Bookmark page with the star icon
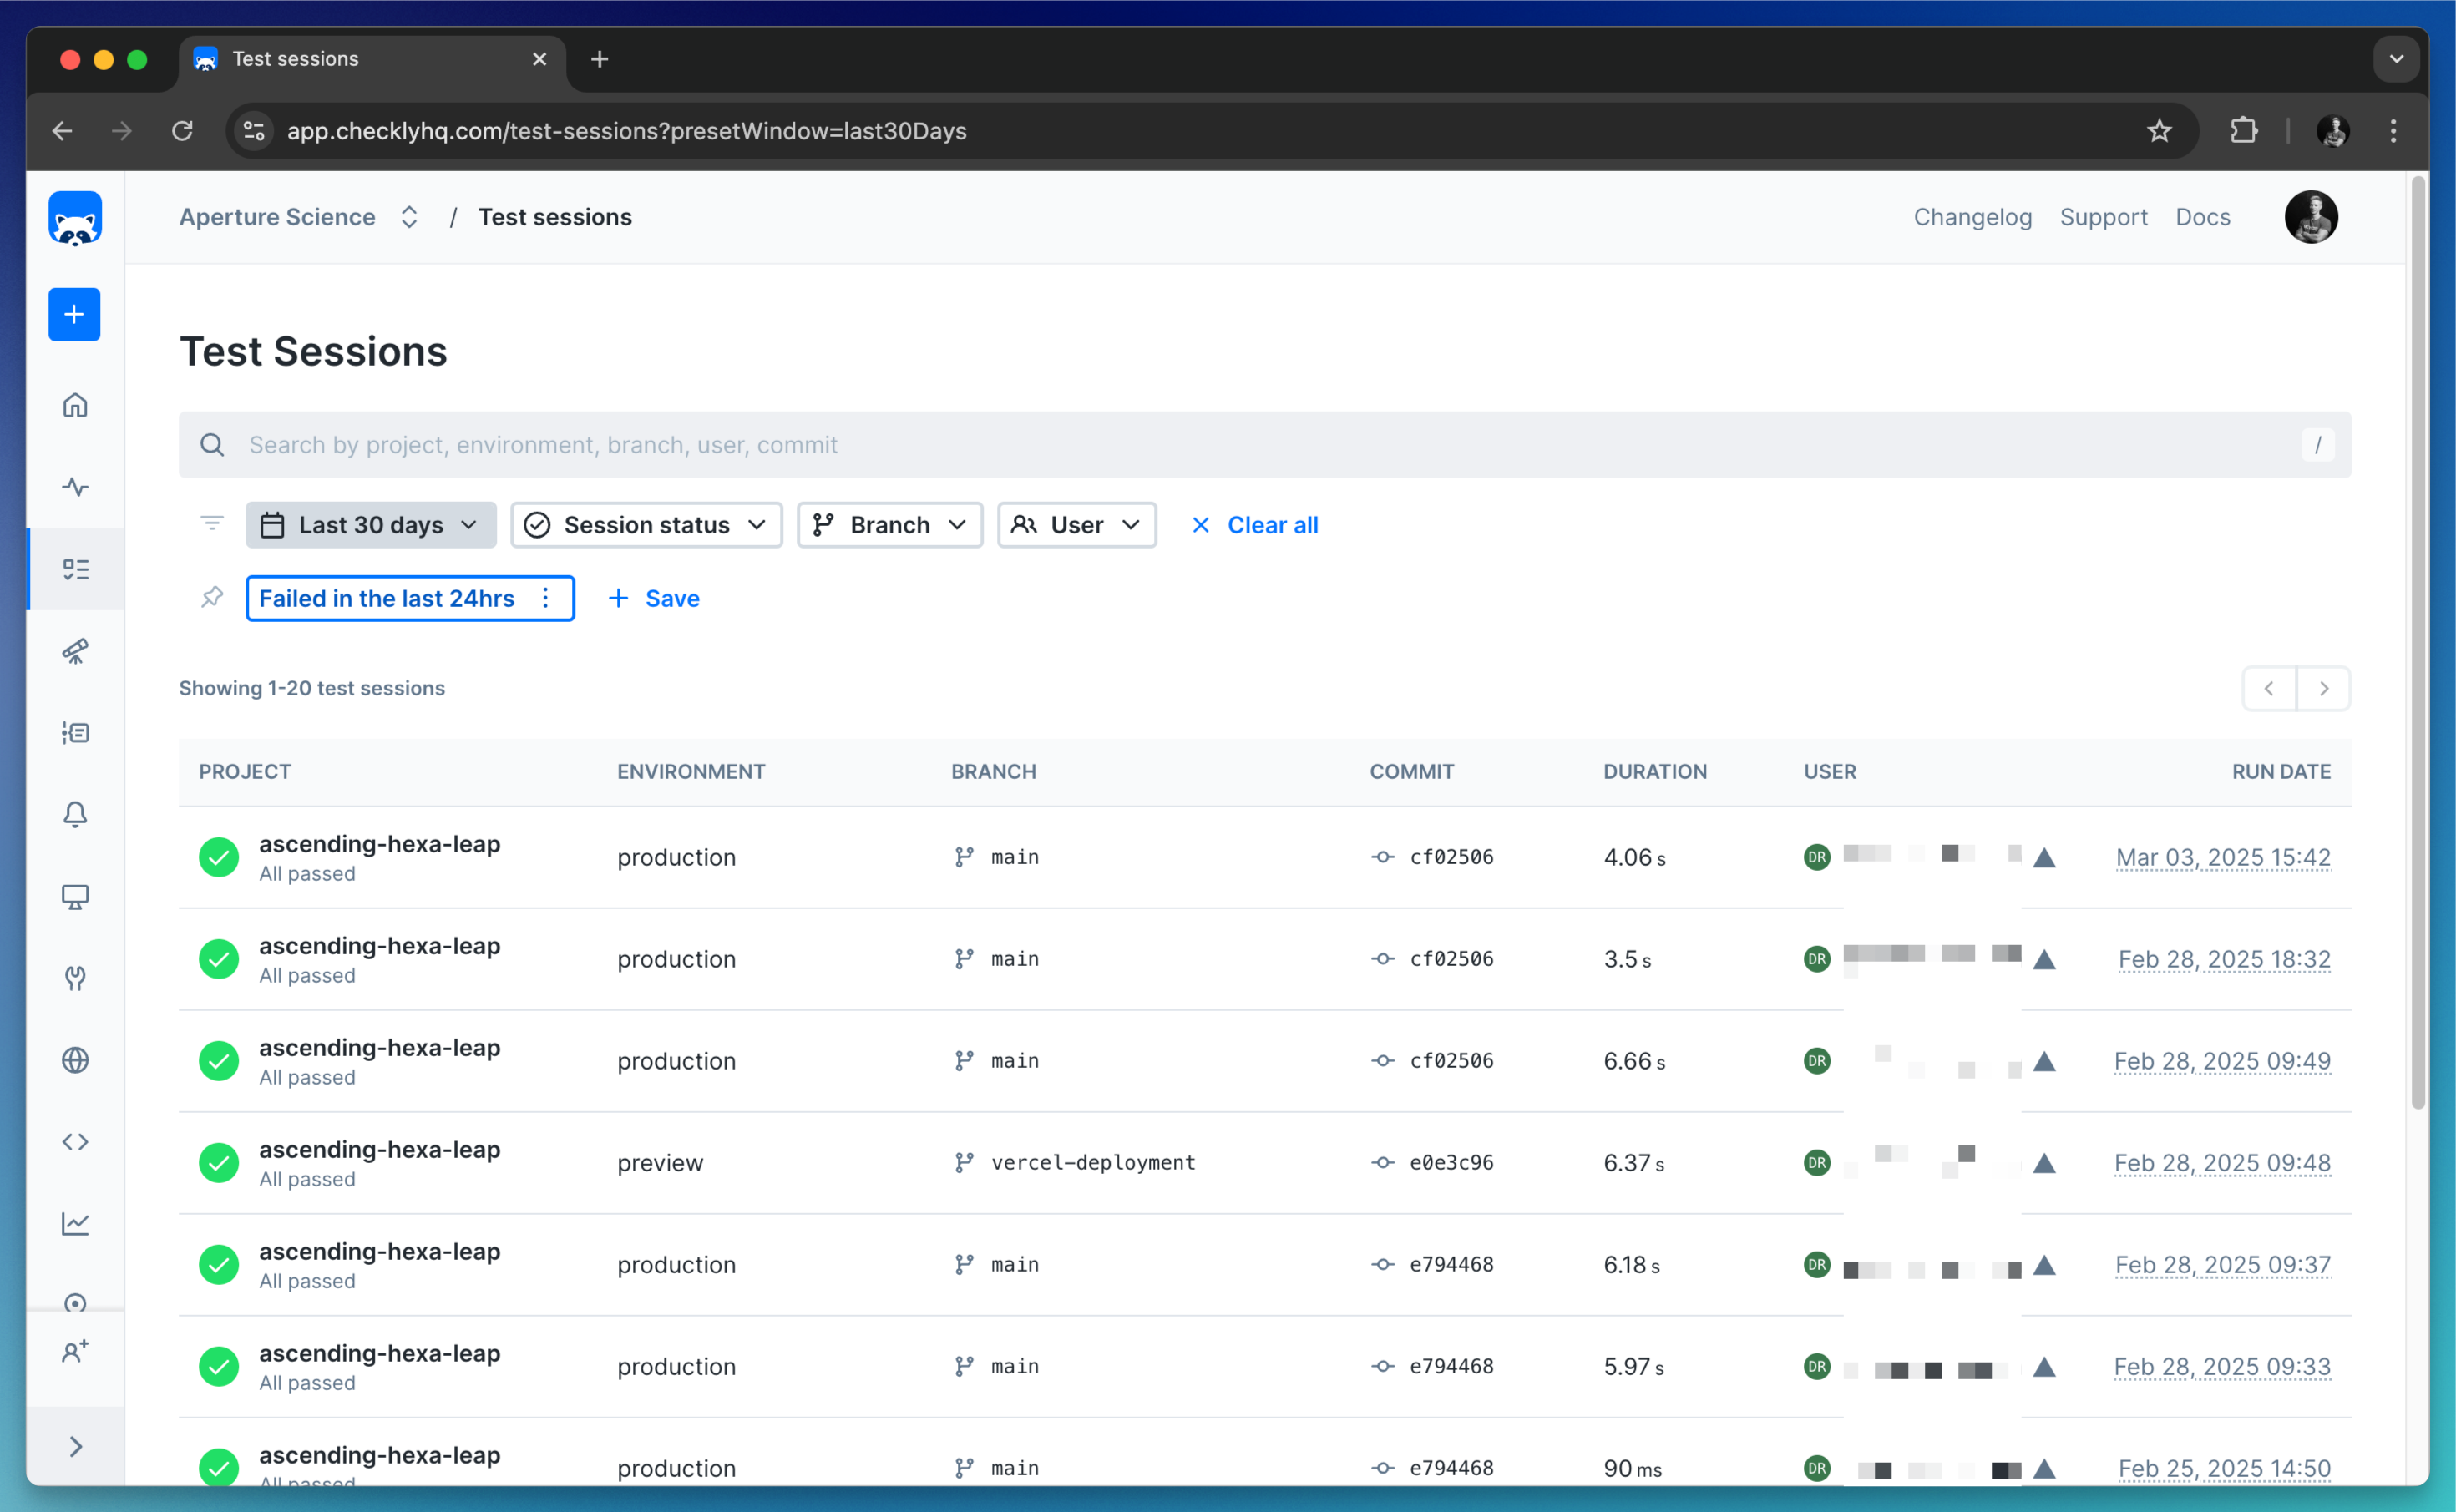This screenshot has height=1512, width=2456. 2159,131
